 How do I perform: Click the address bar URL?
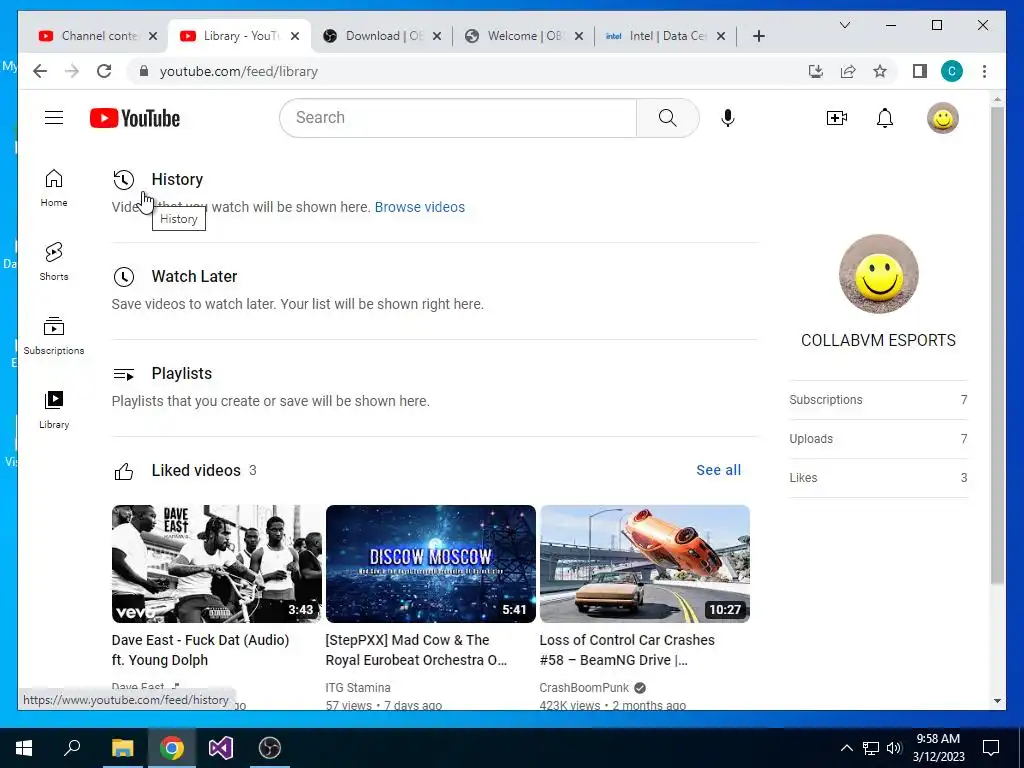[238, 71]
